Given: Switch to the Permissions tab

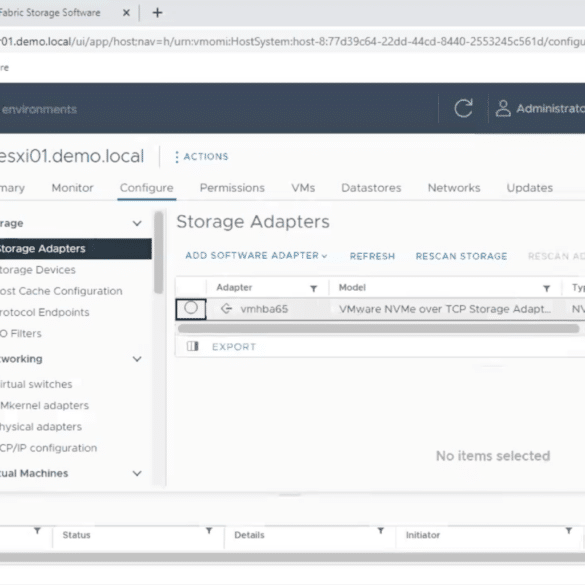Looking at the screenshot, I should click(232, 188).
